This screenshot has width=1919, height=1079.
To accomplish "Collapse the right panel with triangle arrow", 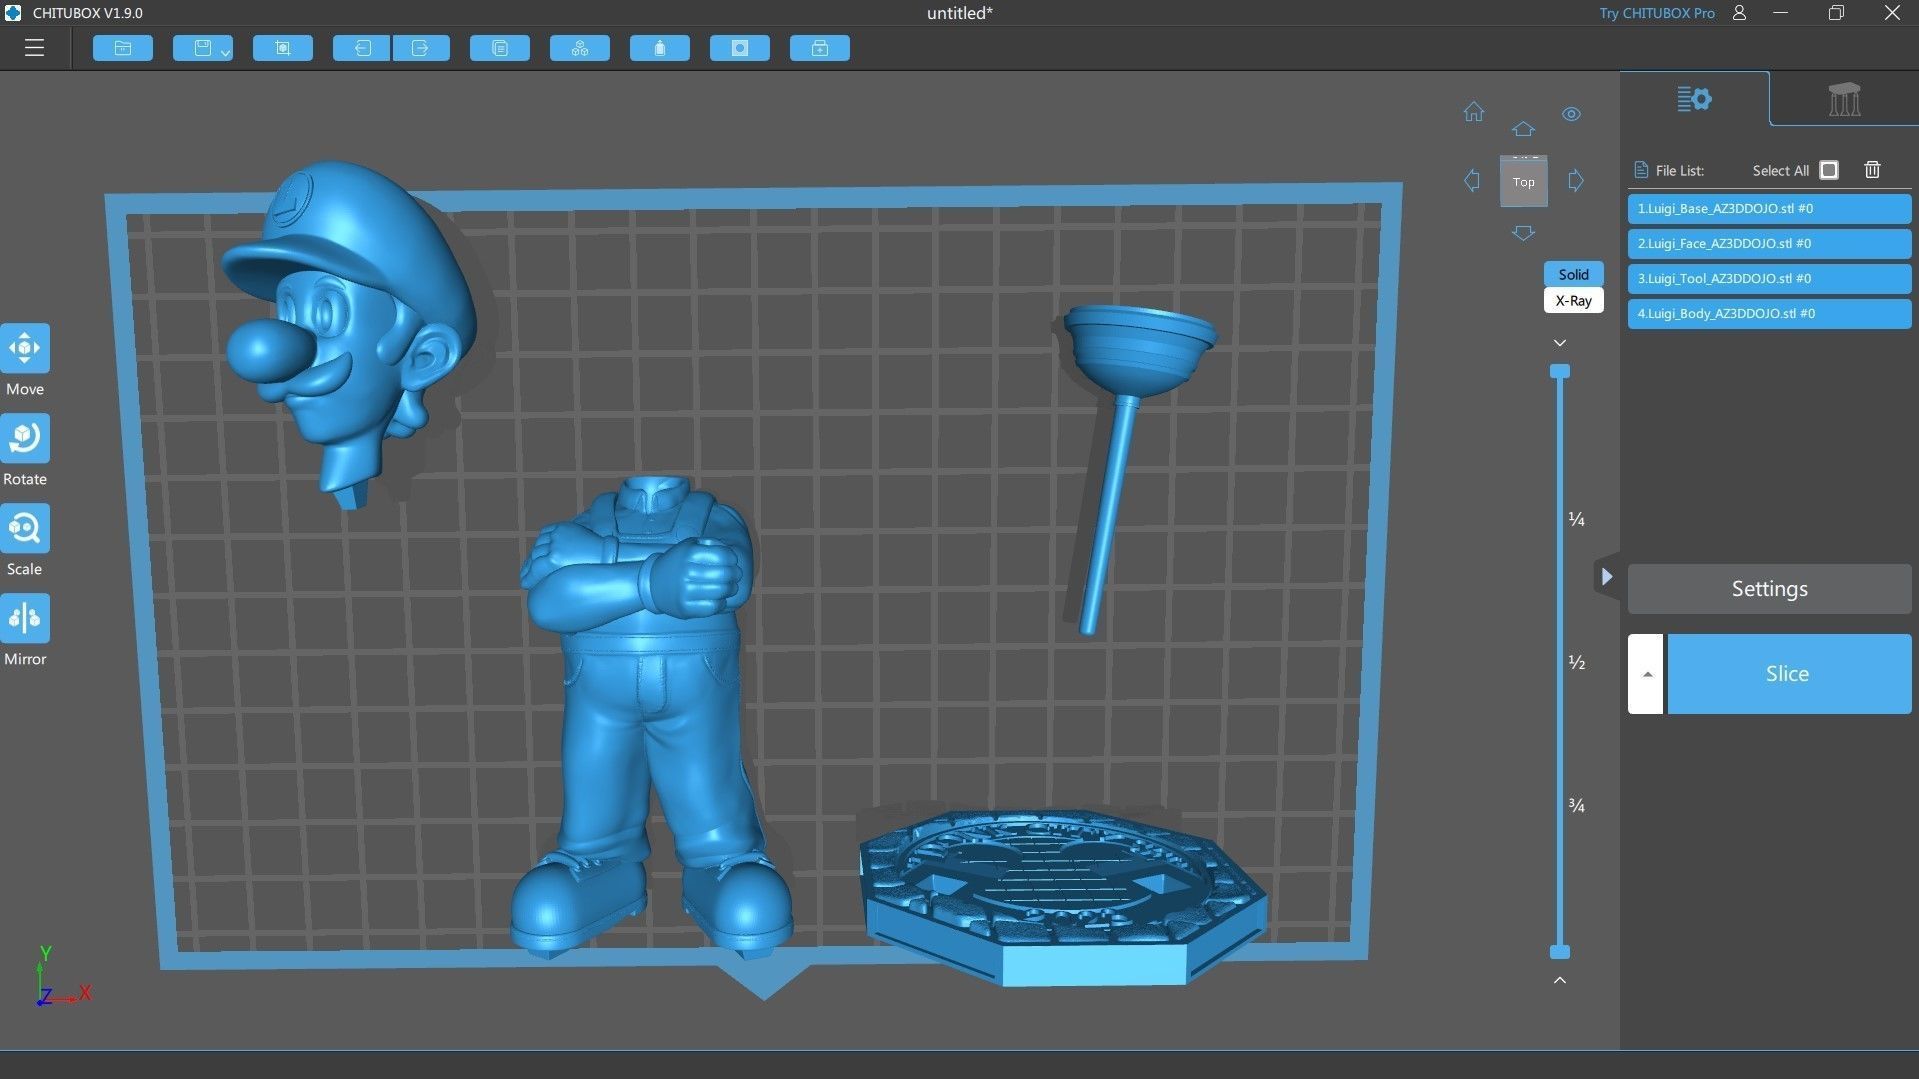I will (1606, 577).
